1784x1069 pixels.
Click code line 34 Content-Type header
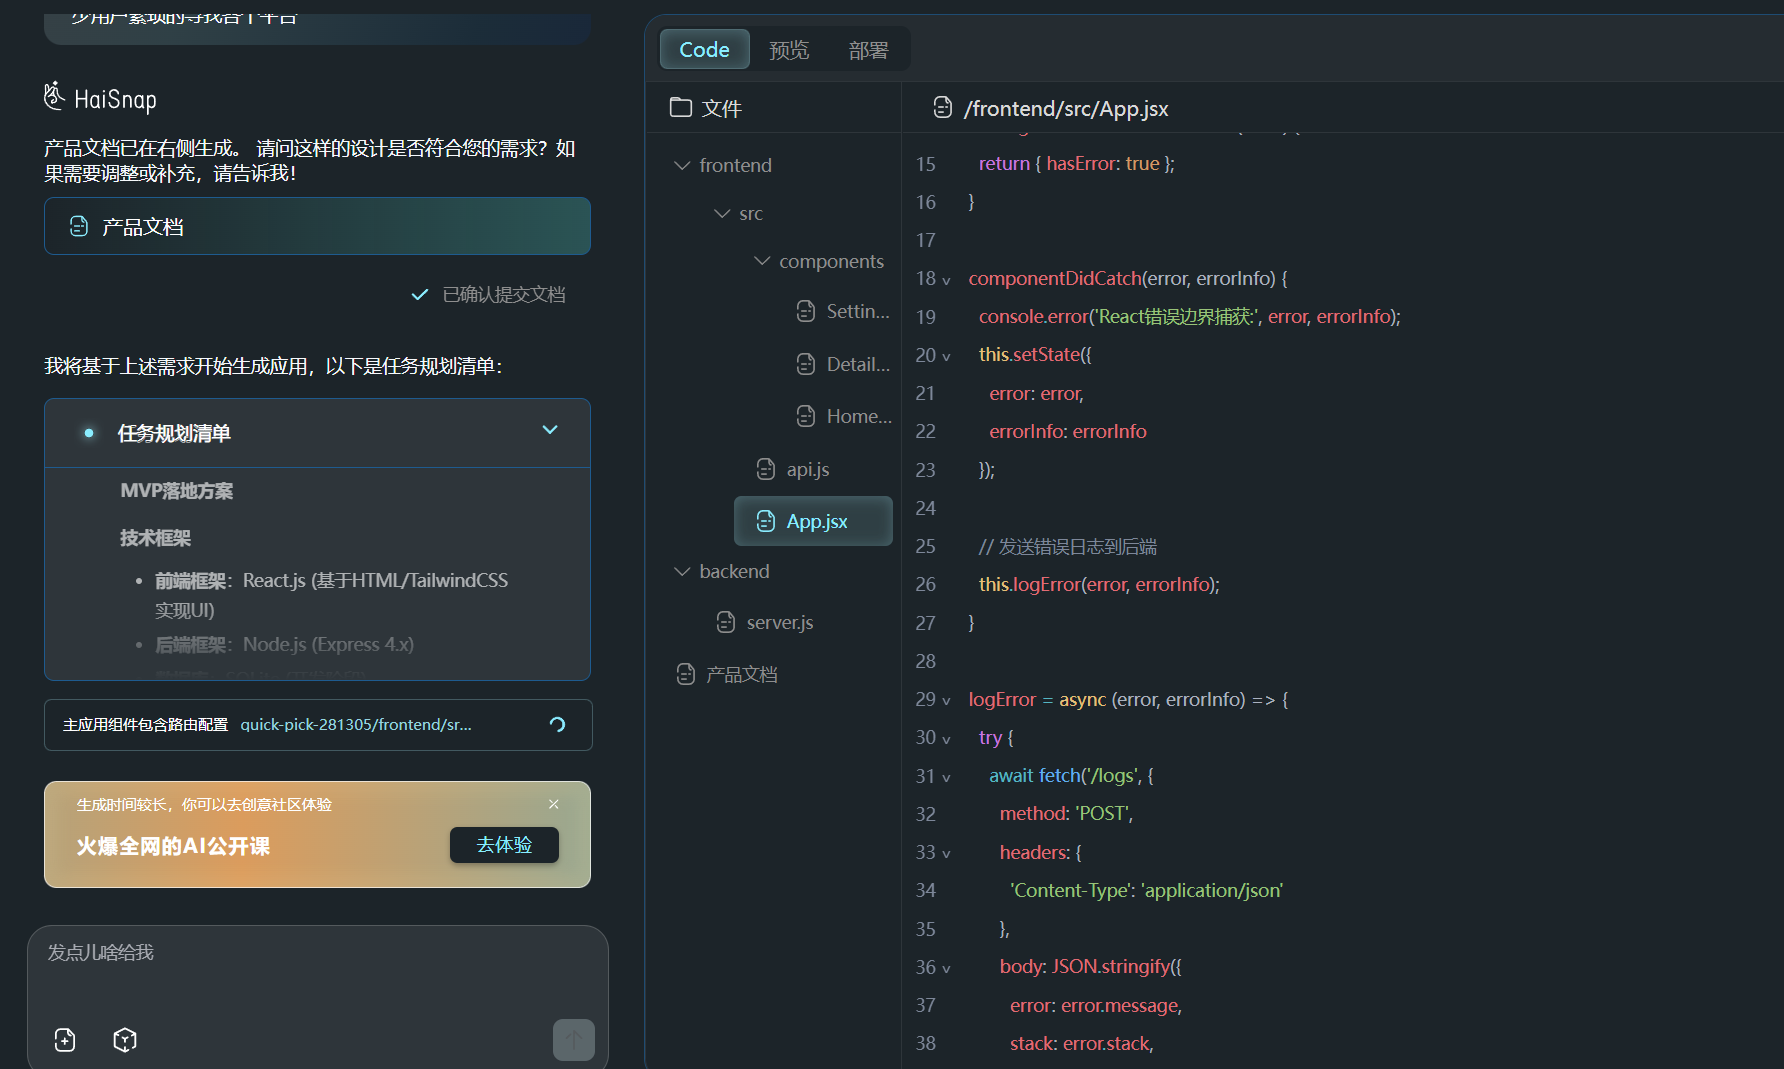point(1146,890)
